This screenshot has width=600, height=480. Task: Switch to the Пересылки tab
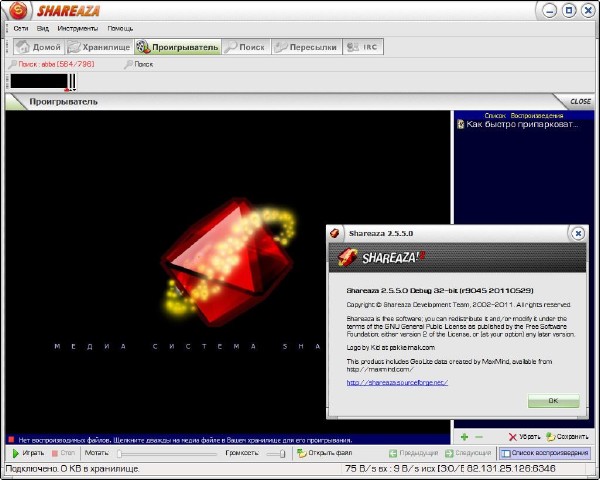pos(309,47)
